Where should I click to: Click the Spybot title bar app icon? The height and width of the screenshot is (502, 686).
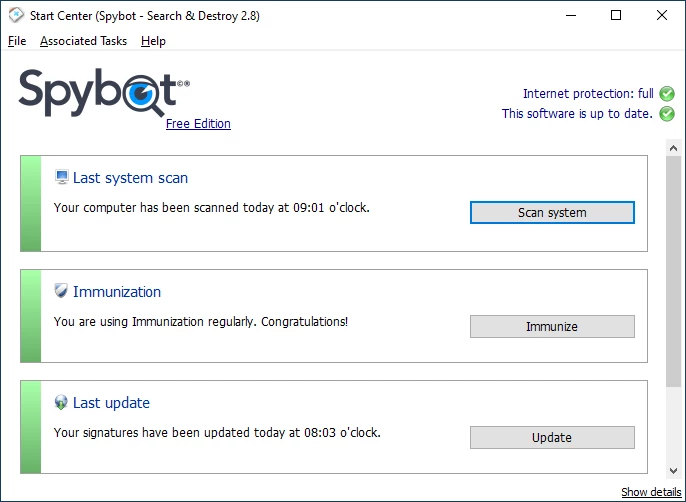(x=16, y=15)
